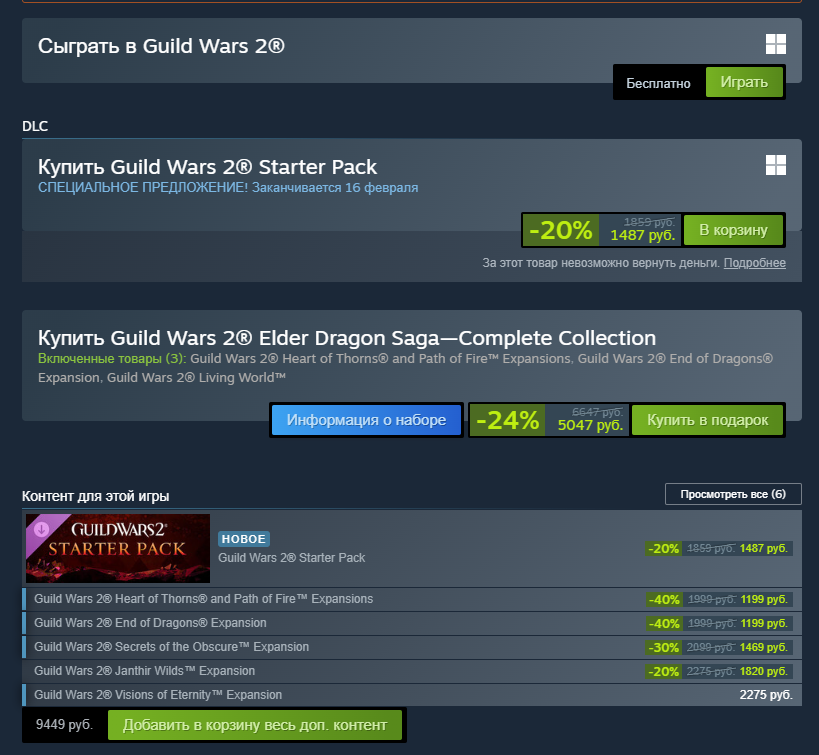819x755 pixels.
Task: Open End of Dragons Expansion DLC row
Action: [412, 623]
